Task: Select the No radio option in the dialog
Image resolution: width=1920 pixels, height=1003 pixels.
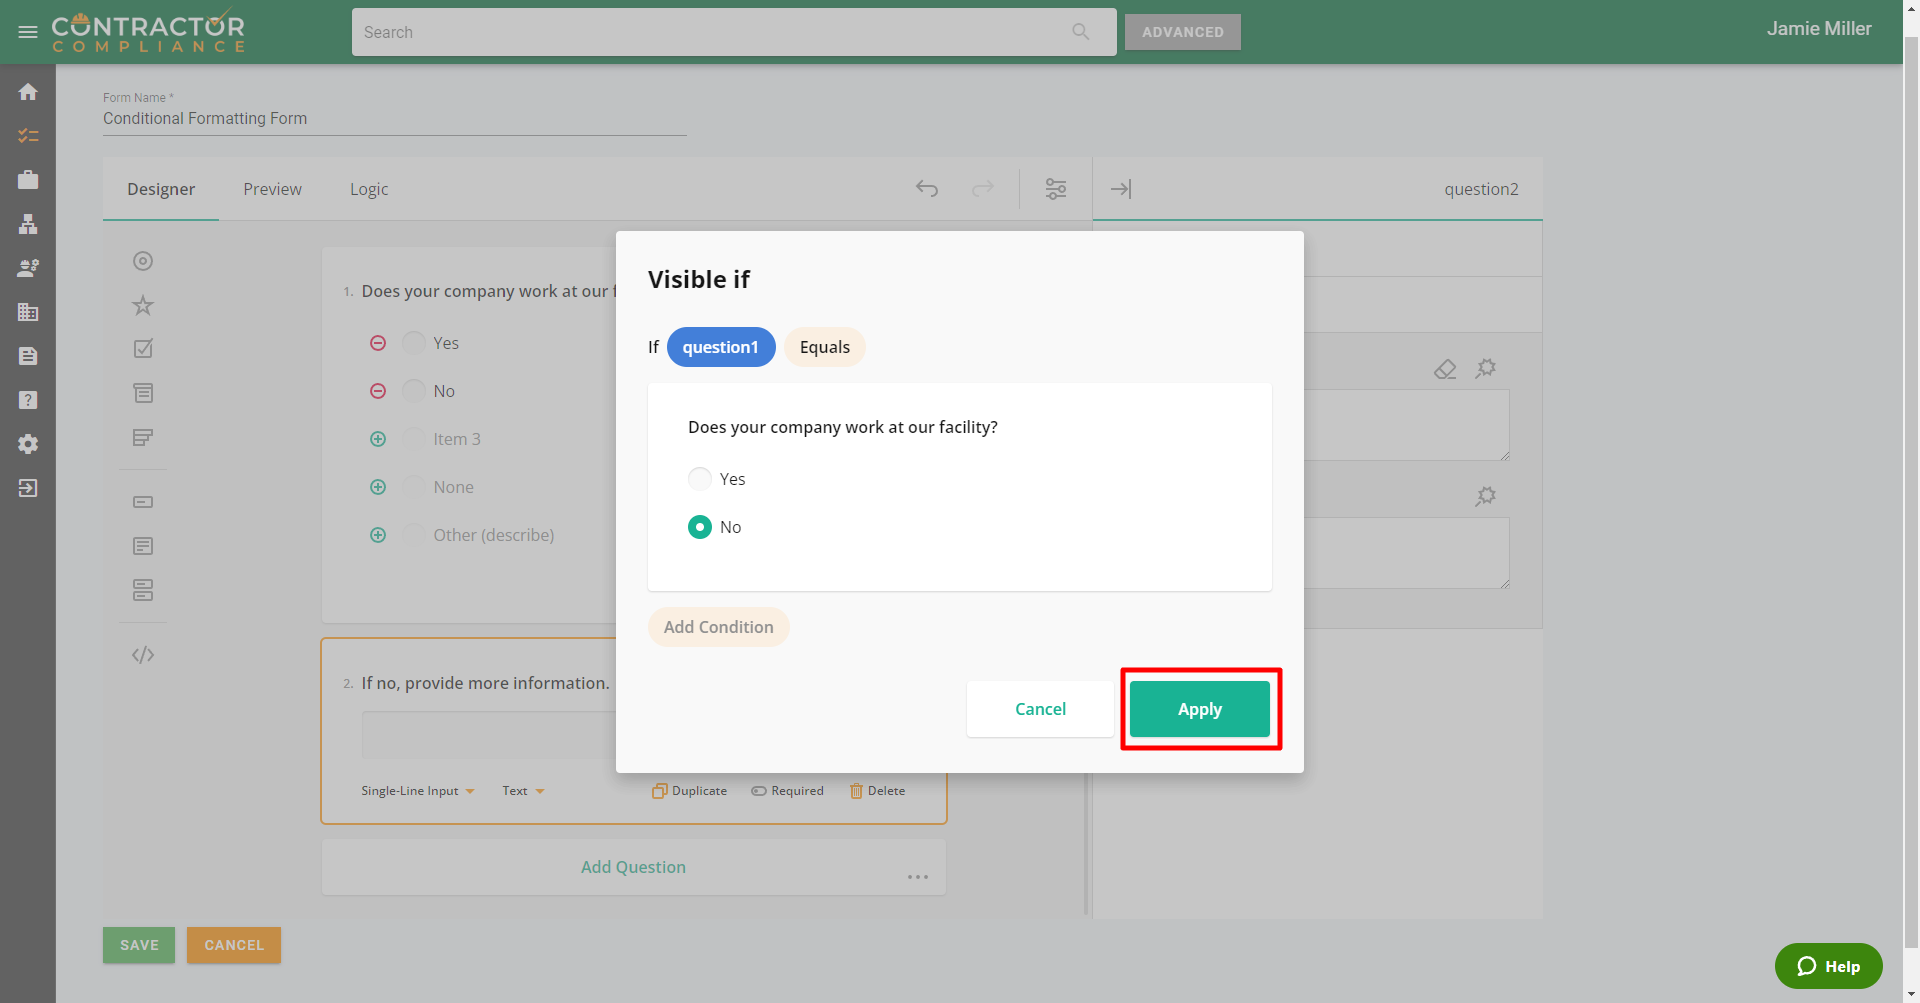Action: 700,527
